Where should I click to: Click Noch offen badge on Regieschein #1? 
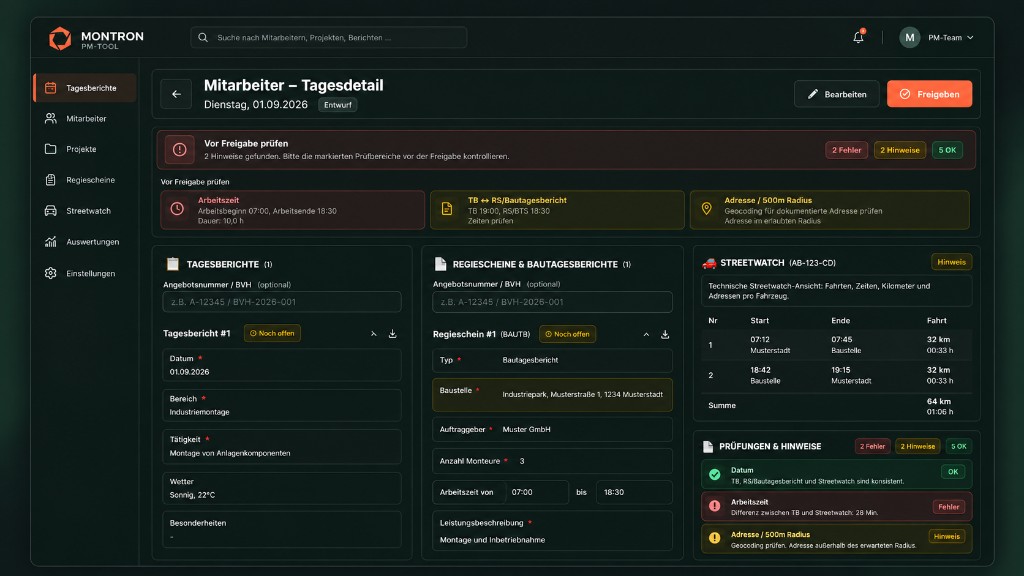(568, 334)
